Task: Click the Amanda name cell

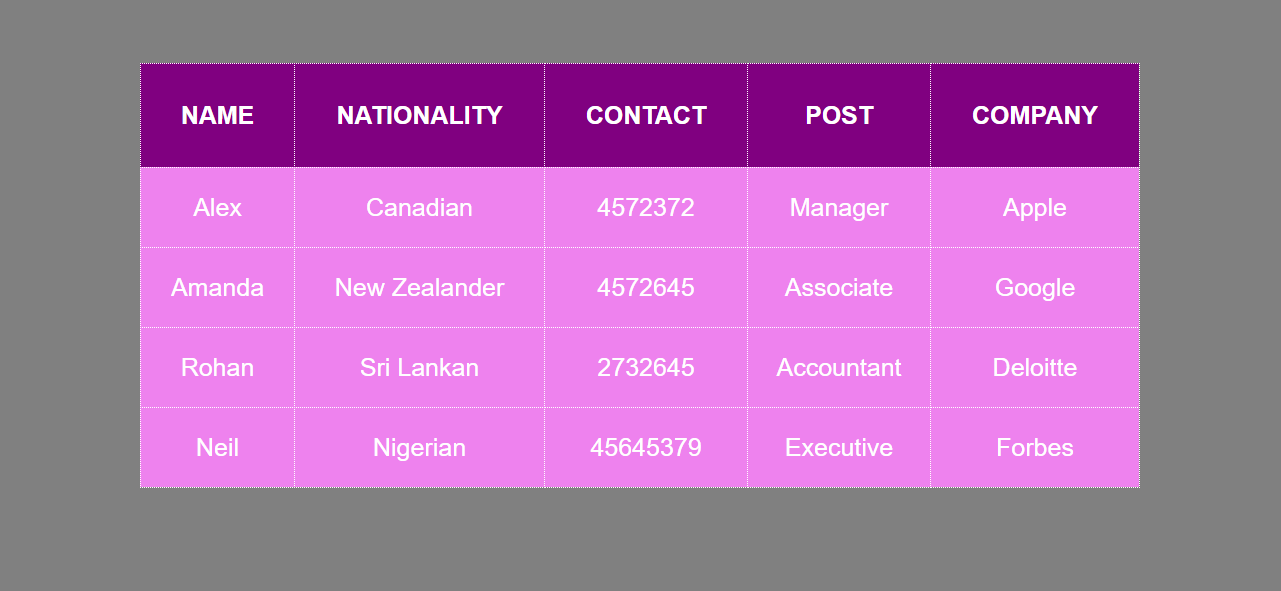Action: point(217,287)
